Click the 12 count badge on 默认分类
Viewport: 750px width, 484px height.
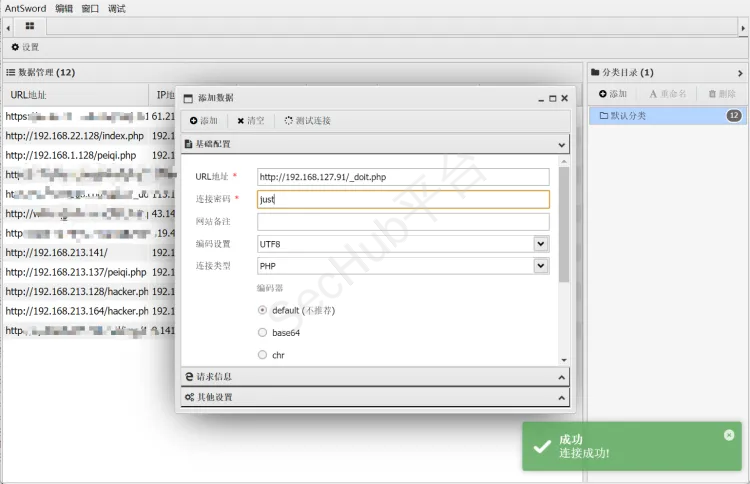(734, 115)
